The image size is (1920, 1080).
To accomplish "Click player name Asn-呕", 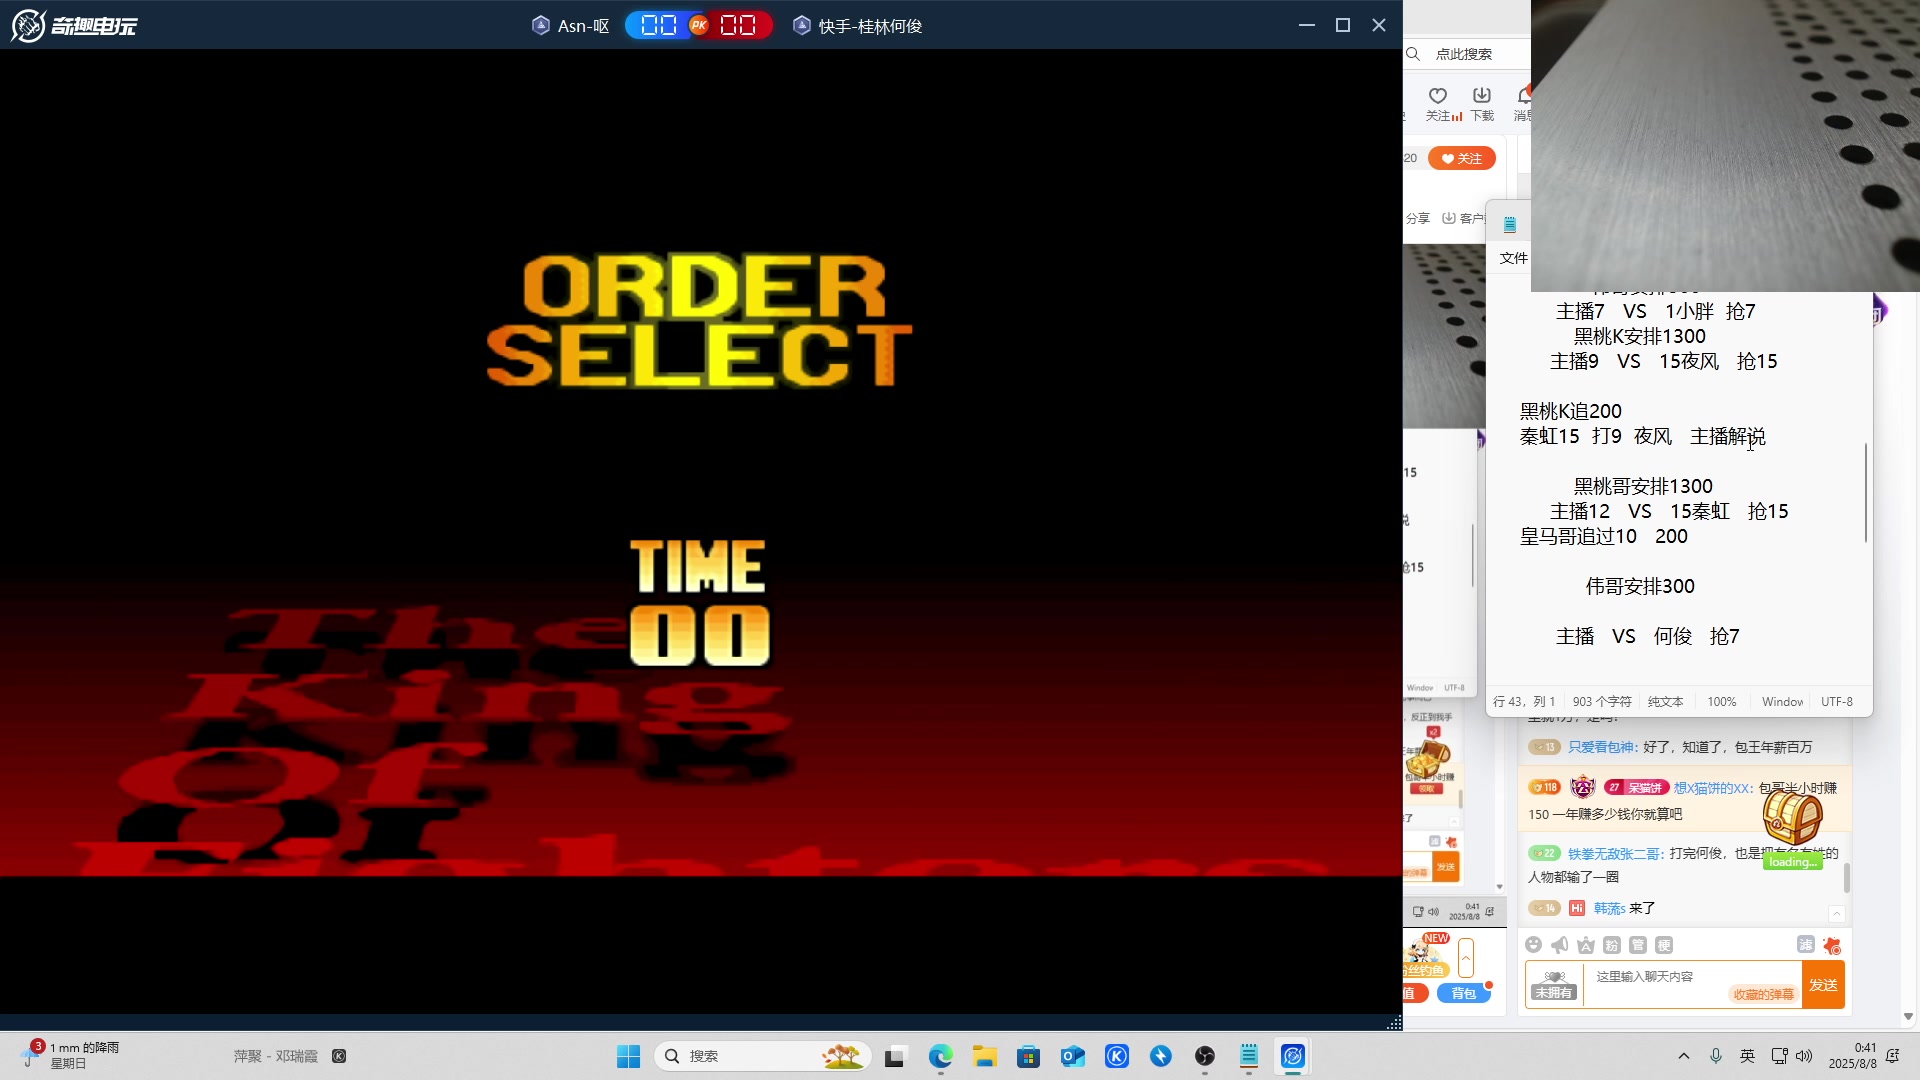I will click(583, 26).
